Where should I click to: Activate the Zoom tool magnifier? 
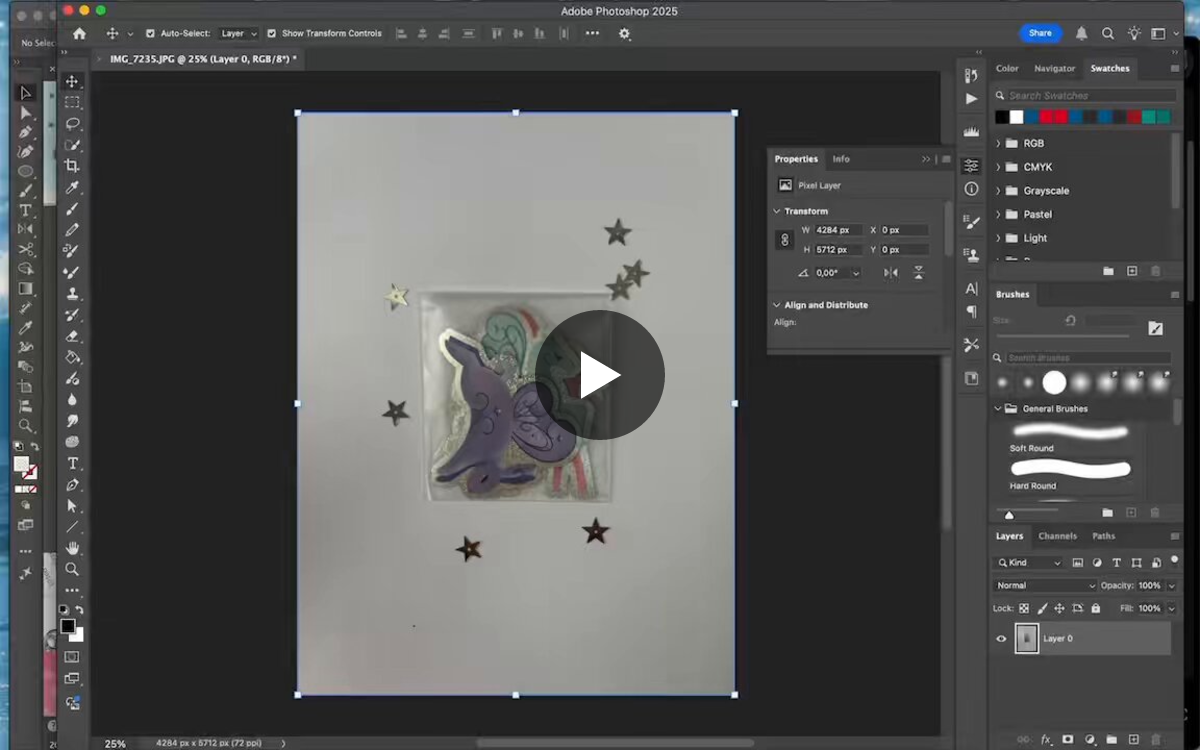72,569
